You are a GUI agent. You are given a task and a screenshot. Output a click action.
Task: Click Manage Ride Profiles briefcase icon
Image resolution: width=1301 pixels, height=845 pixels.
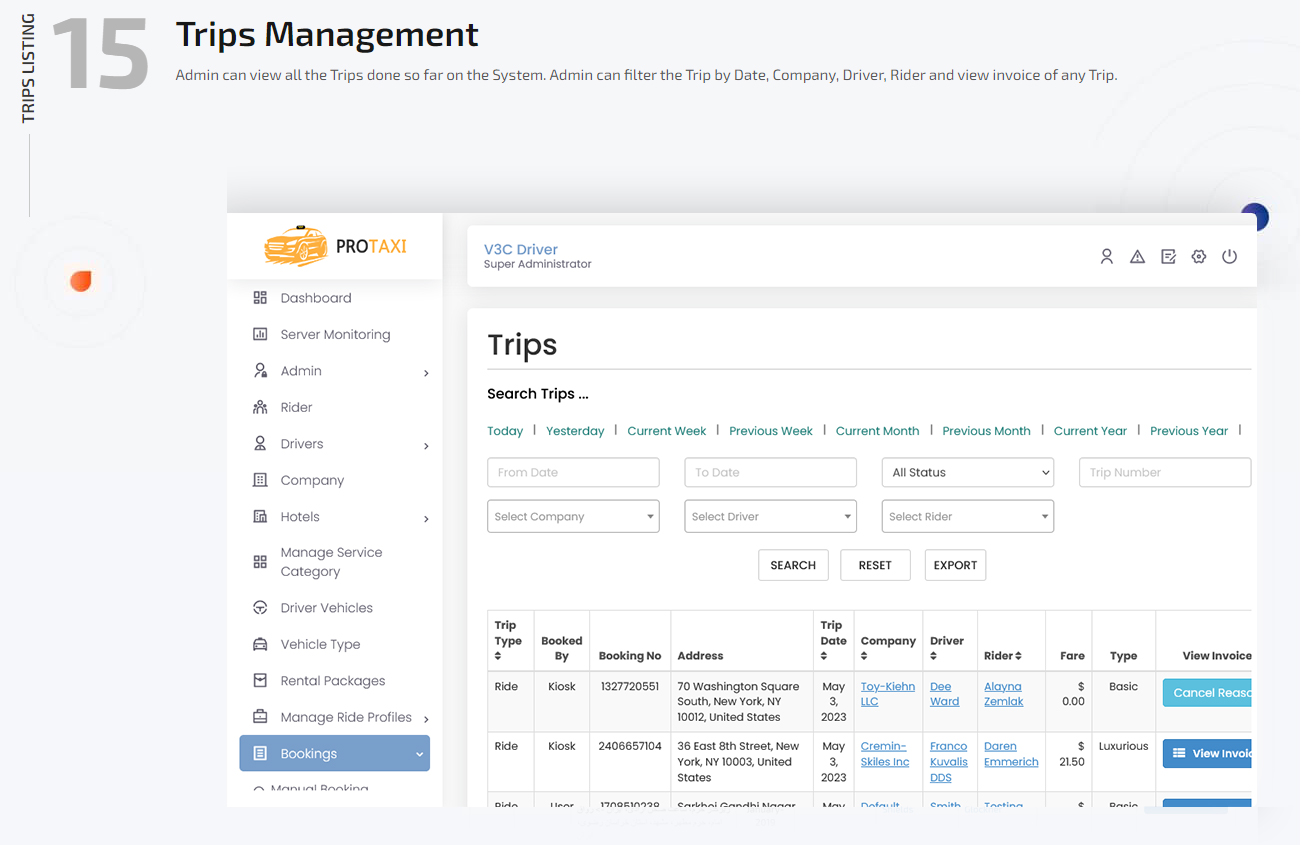tap(260, 717)
